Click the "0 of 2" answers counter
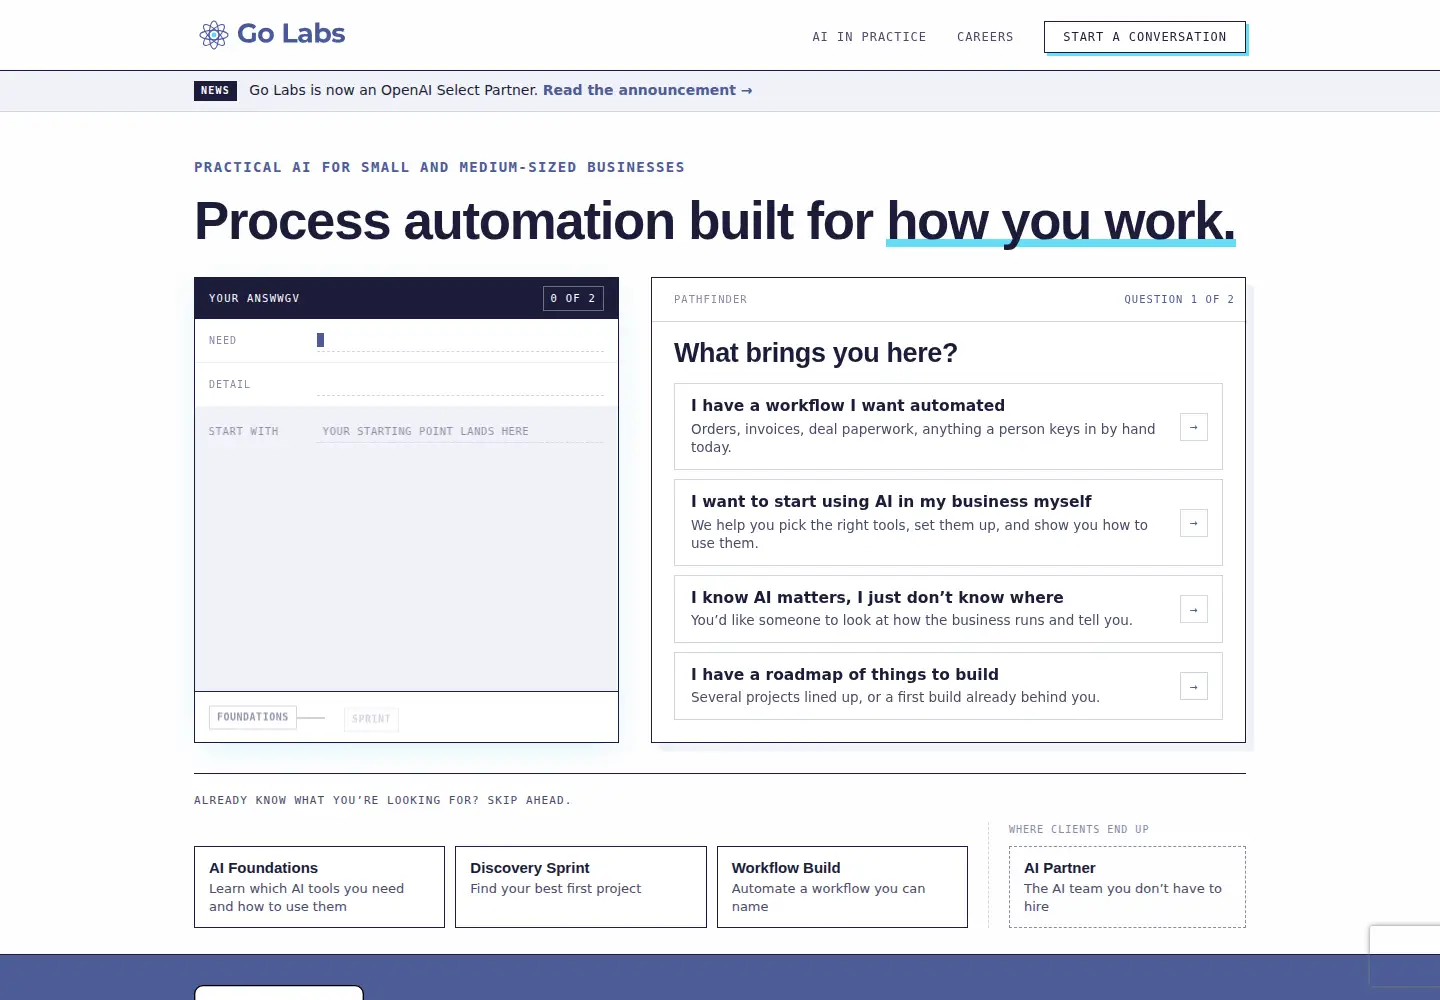Screen dimensions: 1440x1000 pyautogui.click(x=573, y=298)
